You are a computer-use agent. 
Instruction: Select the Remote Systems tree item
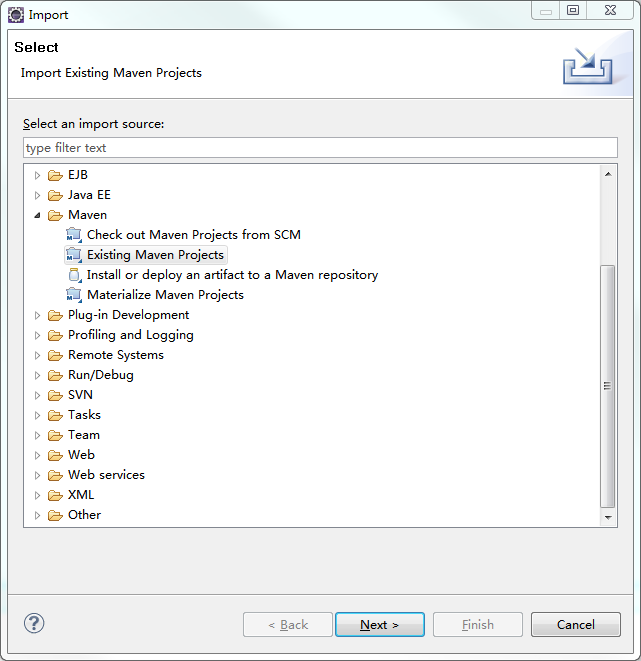pyautogui.click(x=116, y=355)
